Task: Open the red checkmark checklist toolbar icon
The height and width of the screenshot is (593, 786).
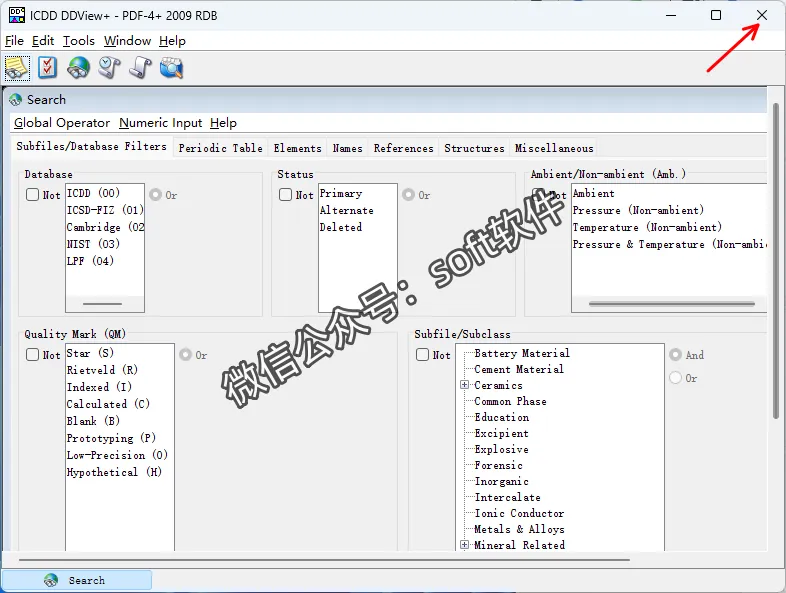Action: (48, 68)
